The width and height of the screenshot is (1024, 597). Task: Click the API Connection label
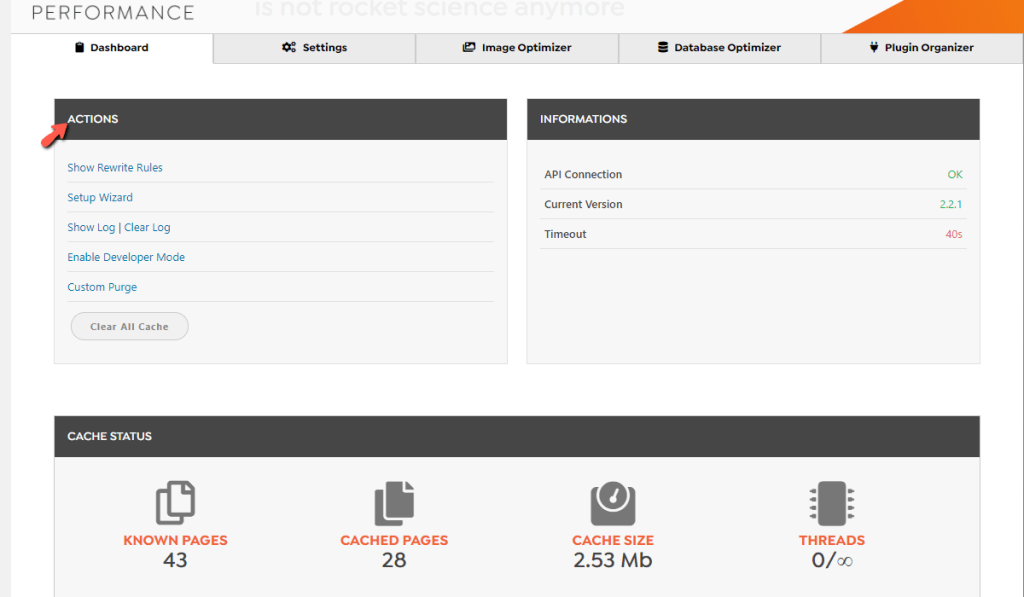[583, 174]
